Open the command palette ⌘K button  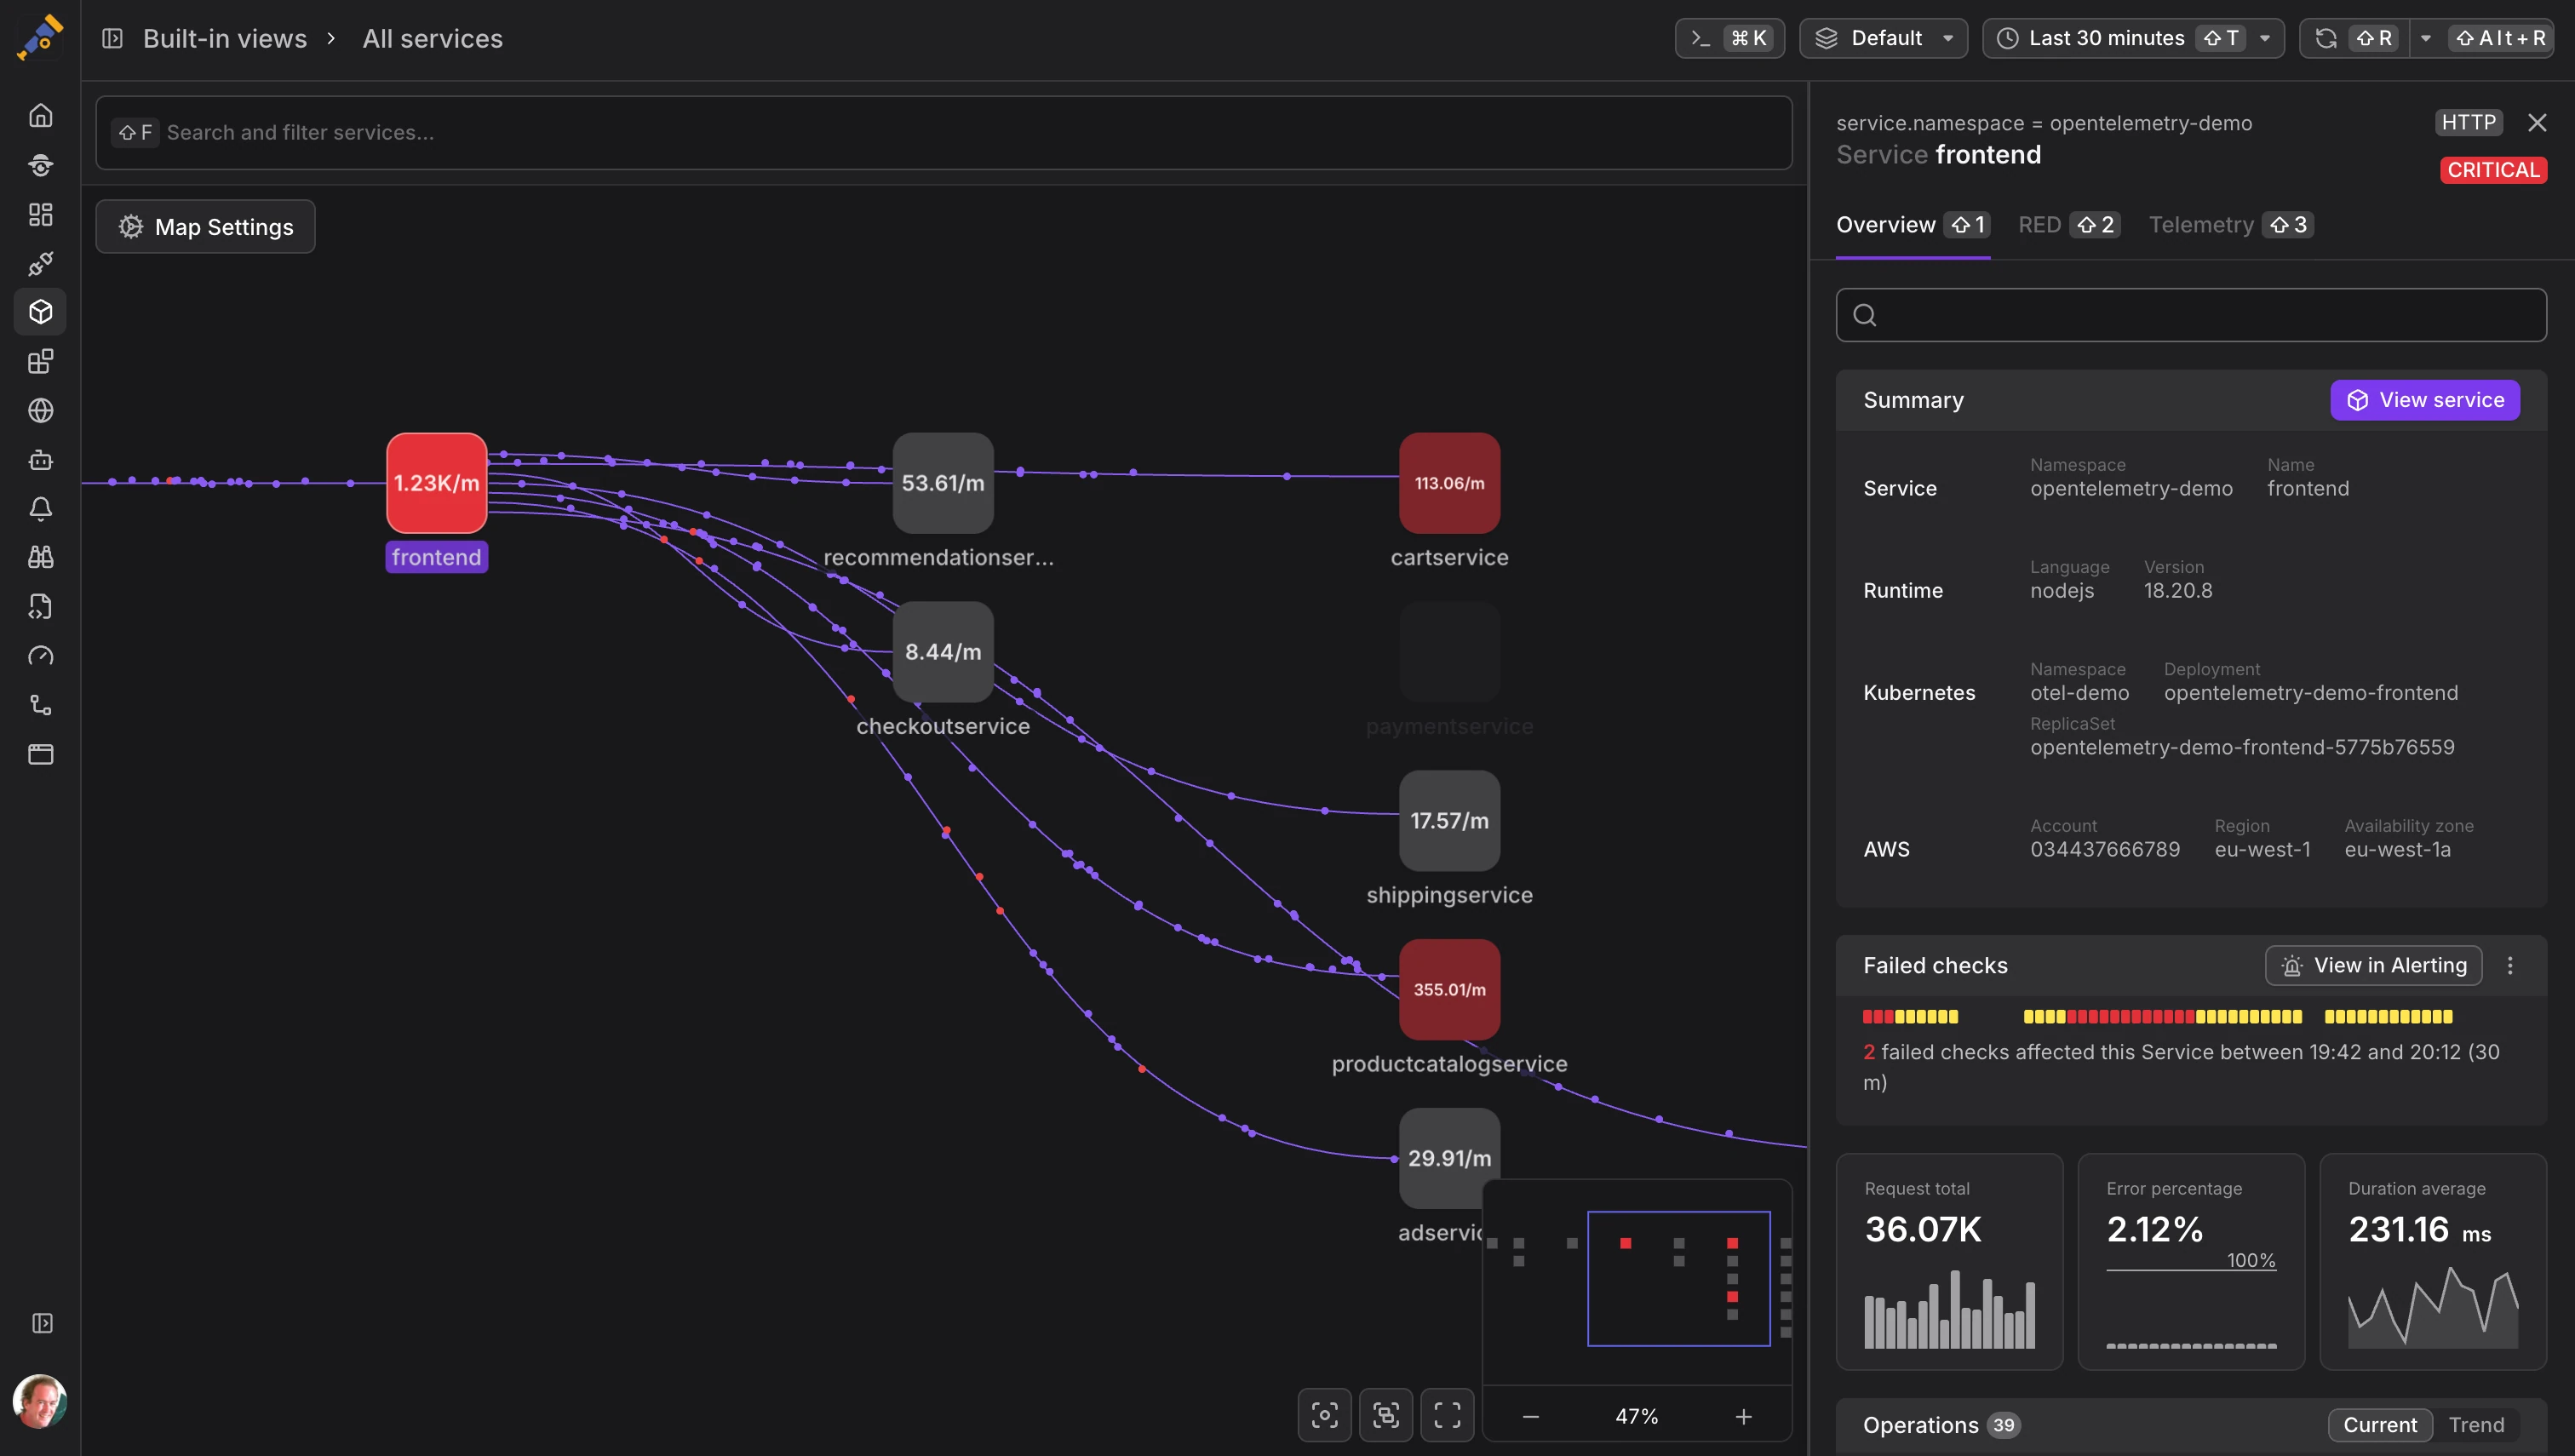[1729, 38]
